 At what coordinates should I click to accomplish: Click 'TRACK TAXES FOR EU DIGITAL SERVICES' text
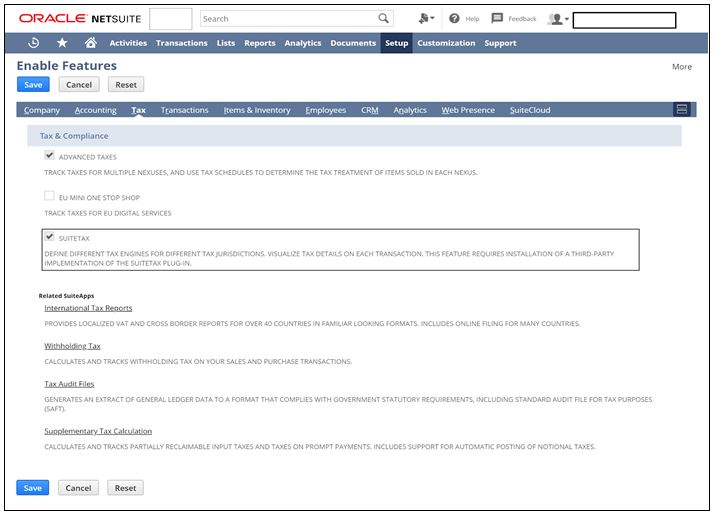(x=108, y=213)
